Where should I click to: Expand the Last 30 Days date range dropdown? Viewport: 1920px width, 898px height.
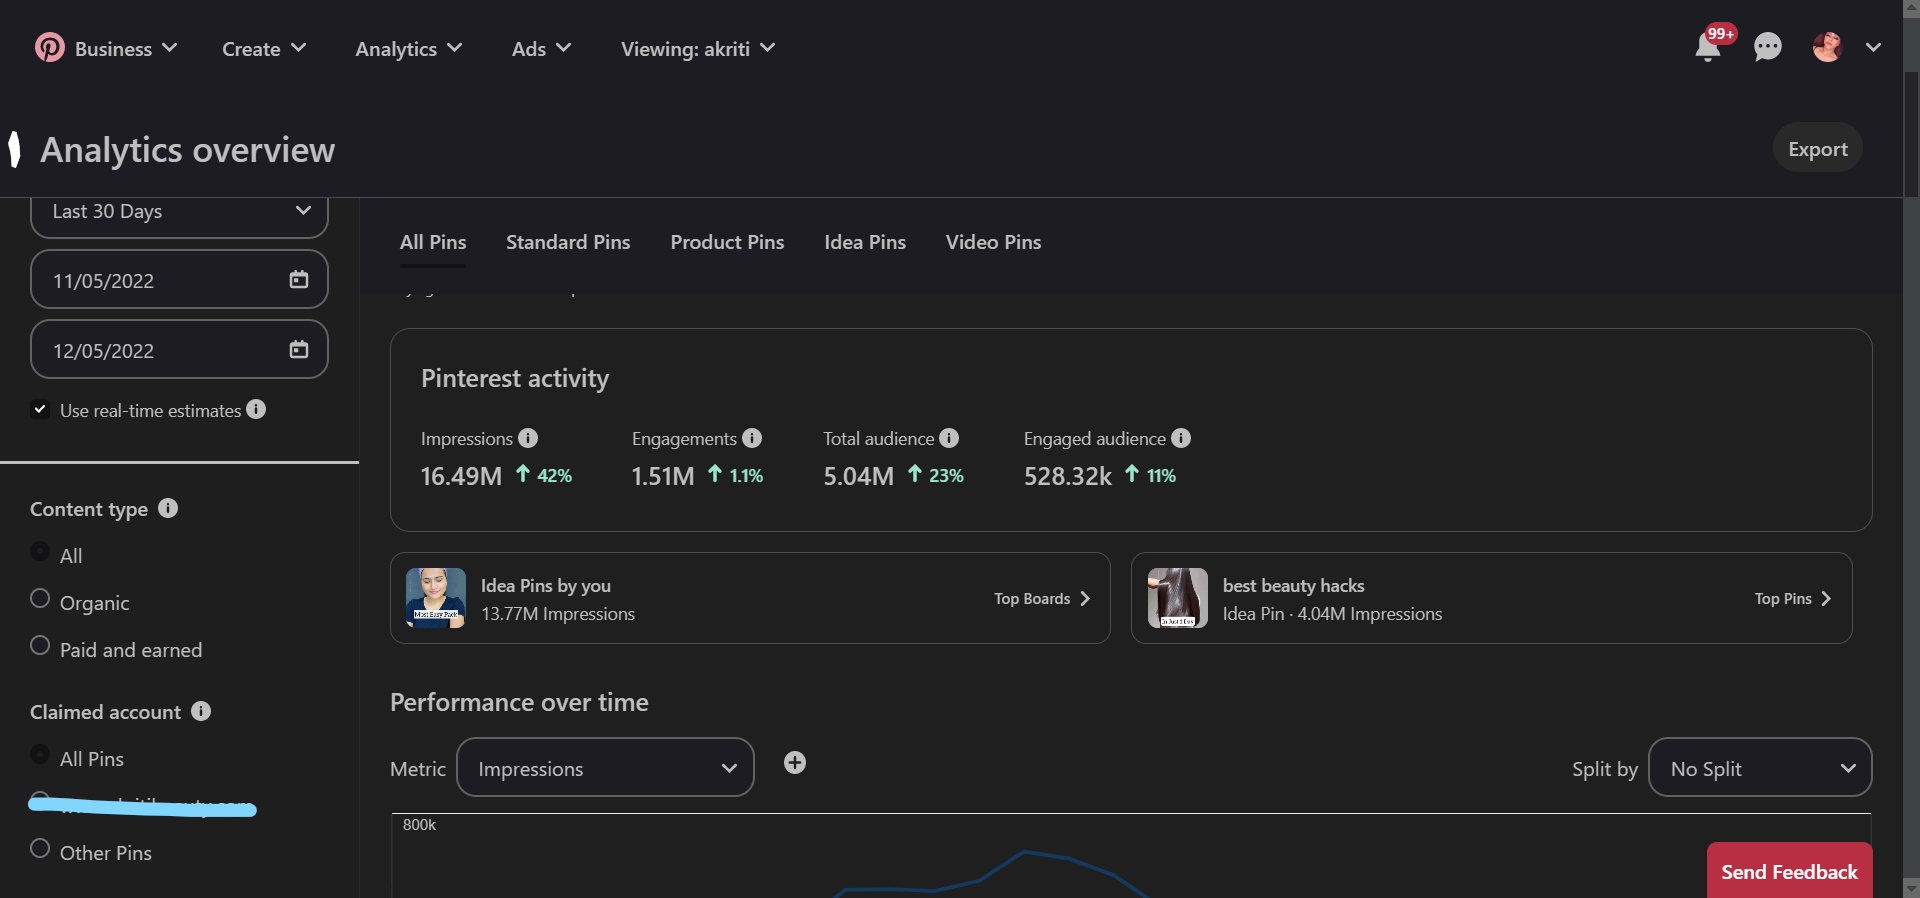pyautogui.click(x=180, y=212)
